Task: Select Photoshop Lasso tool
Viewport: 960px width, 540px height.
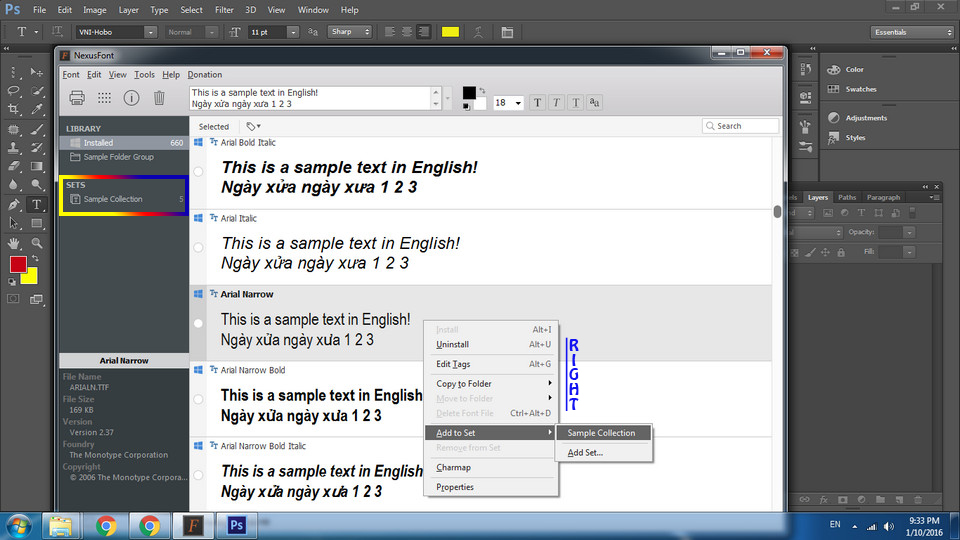Action: click(x=13, y=91)
